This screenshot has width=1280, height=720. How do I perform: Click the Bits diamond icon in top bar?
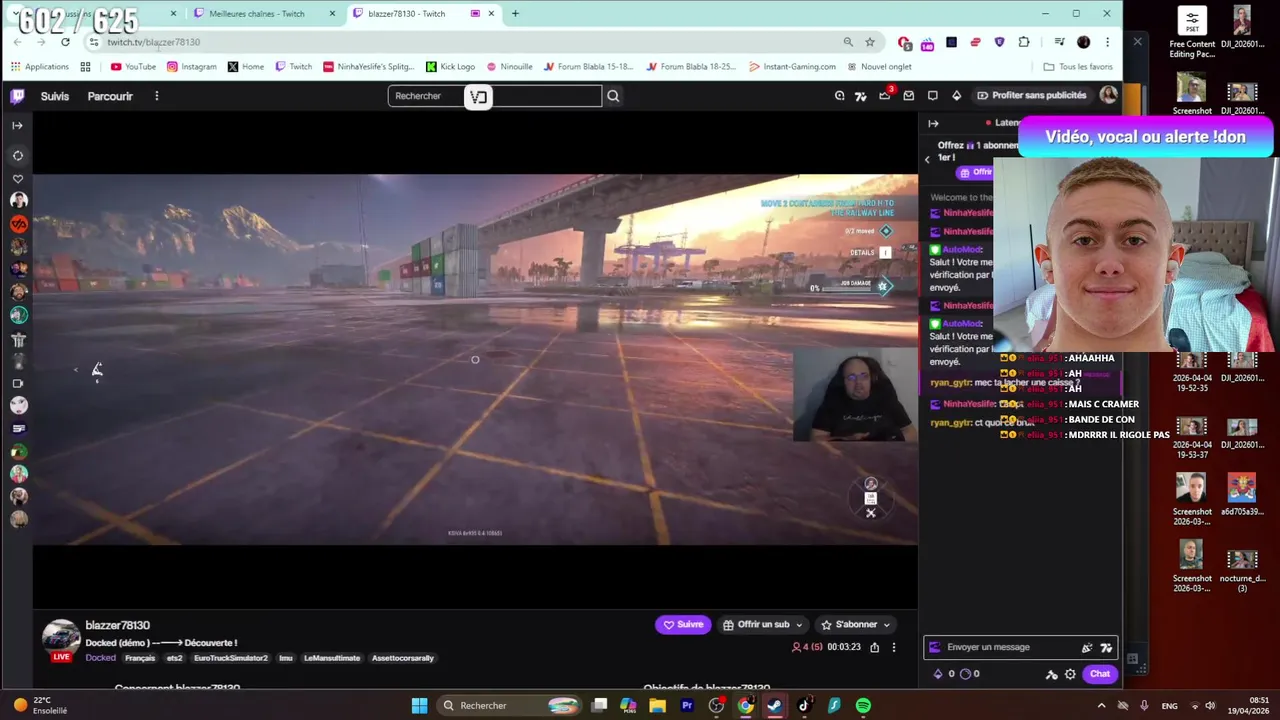(x=956, y=96)
